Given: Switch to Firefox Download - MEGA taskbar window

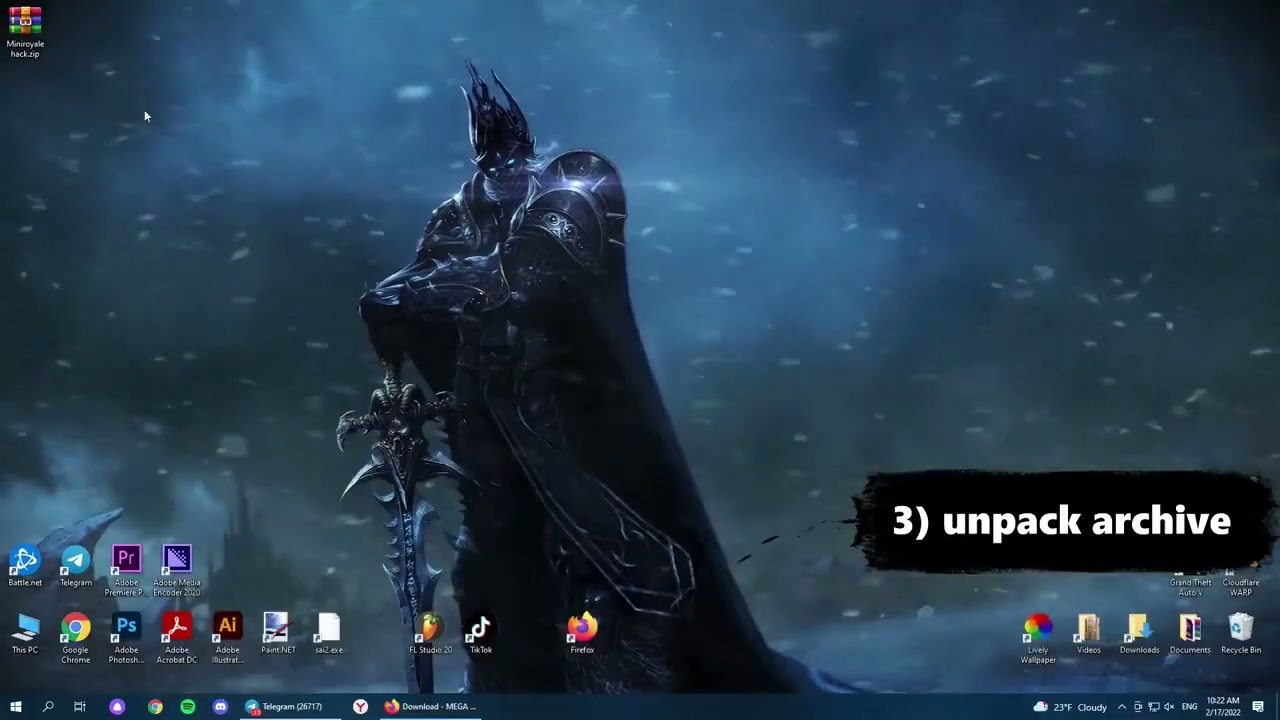Looking at the screenshot, I should [432, 707].
